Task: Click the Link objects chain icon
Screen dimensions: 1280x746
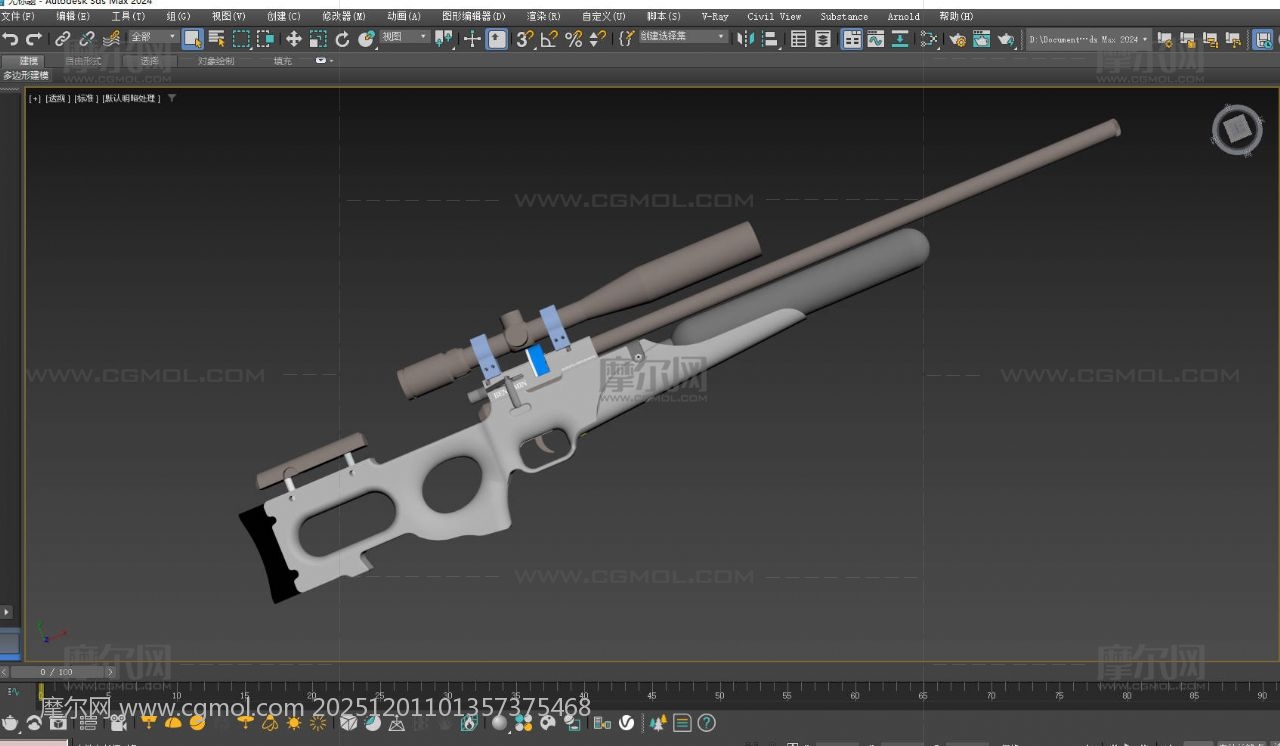Action: (x=62, y=39)
